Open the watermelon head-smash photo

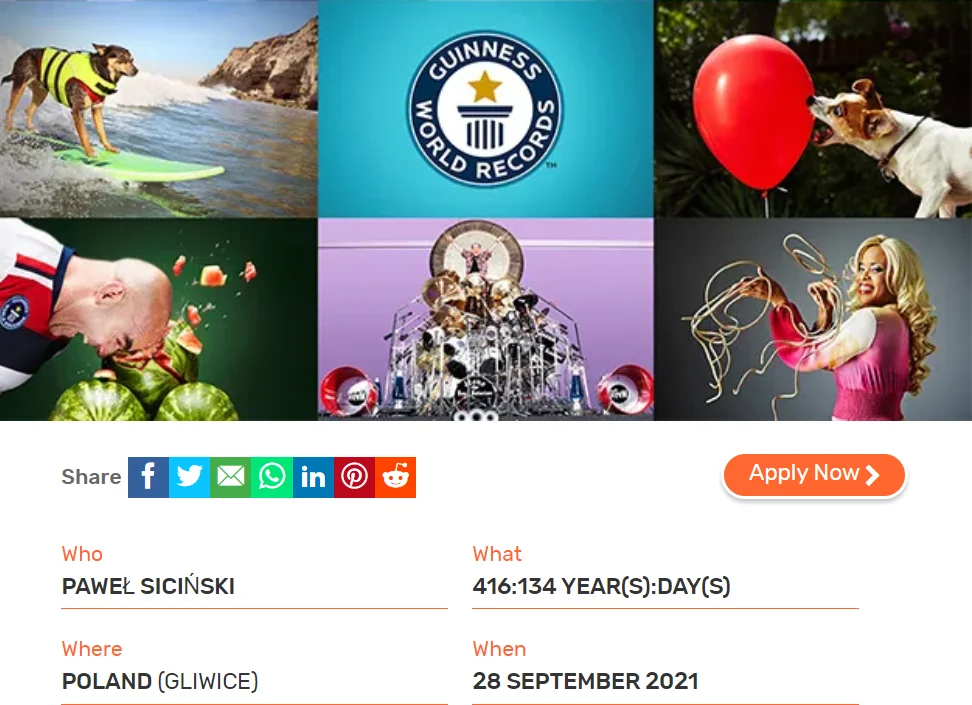[159, 319]
